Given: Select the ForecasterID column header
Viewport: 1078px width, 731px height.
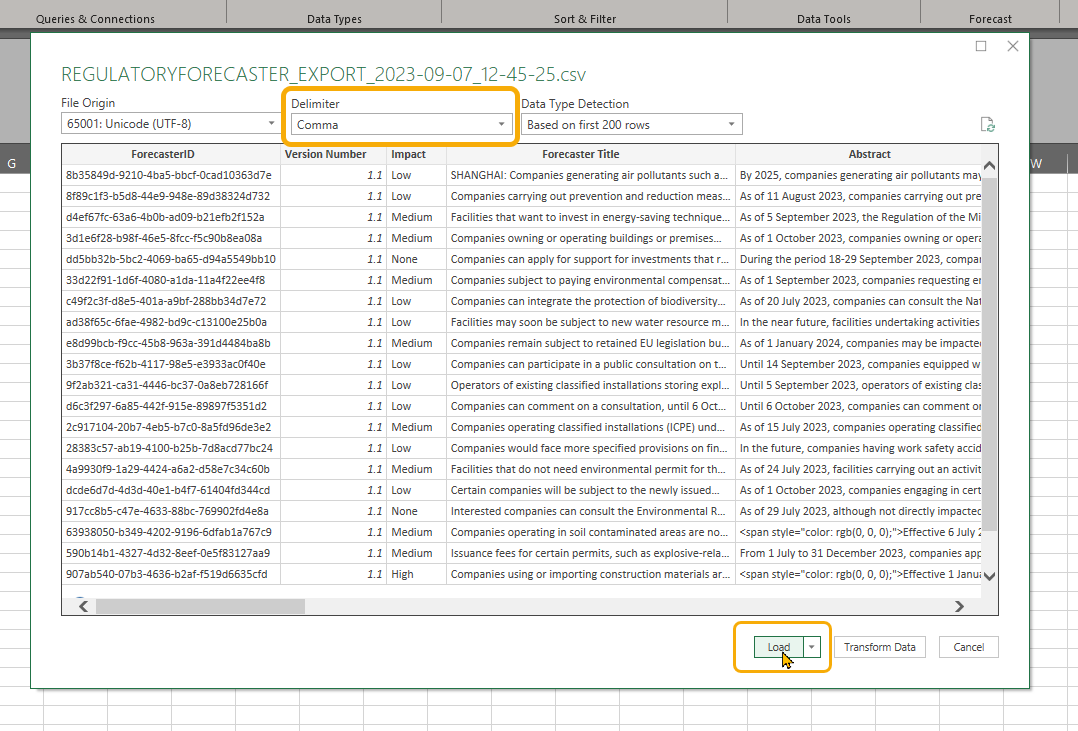Looking at the screenshot, I should (171, 154).
